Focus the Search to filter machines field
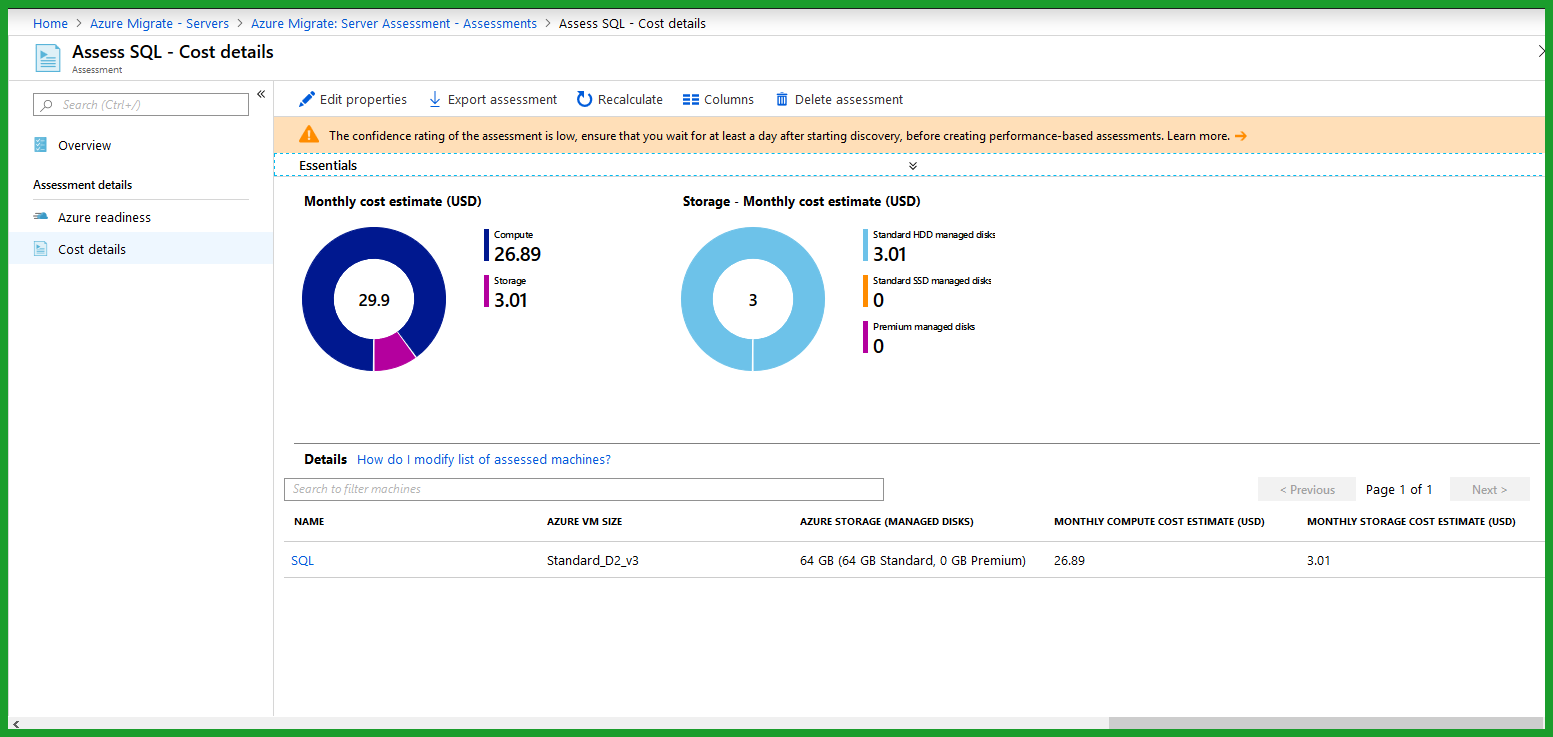The image size is (1553, 737). point(584,489)
